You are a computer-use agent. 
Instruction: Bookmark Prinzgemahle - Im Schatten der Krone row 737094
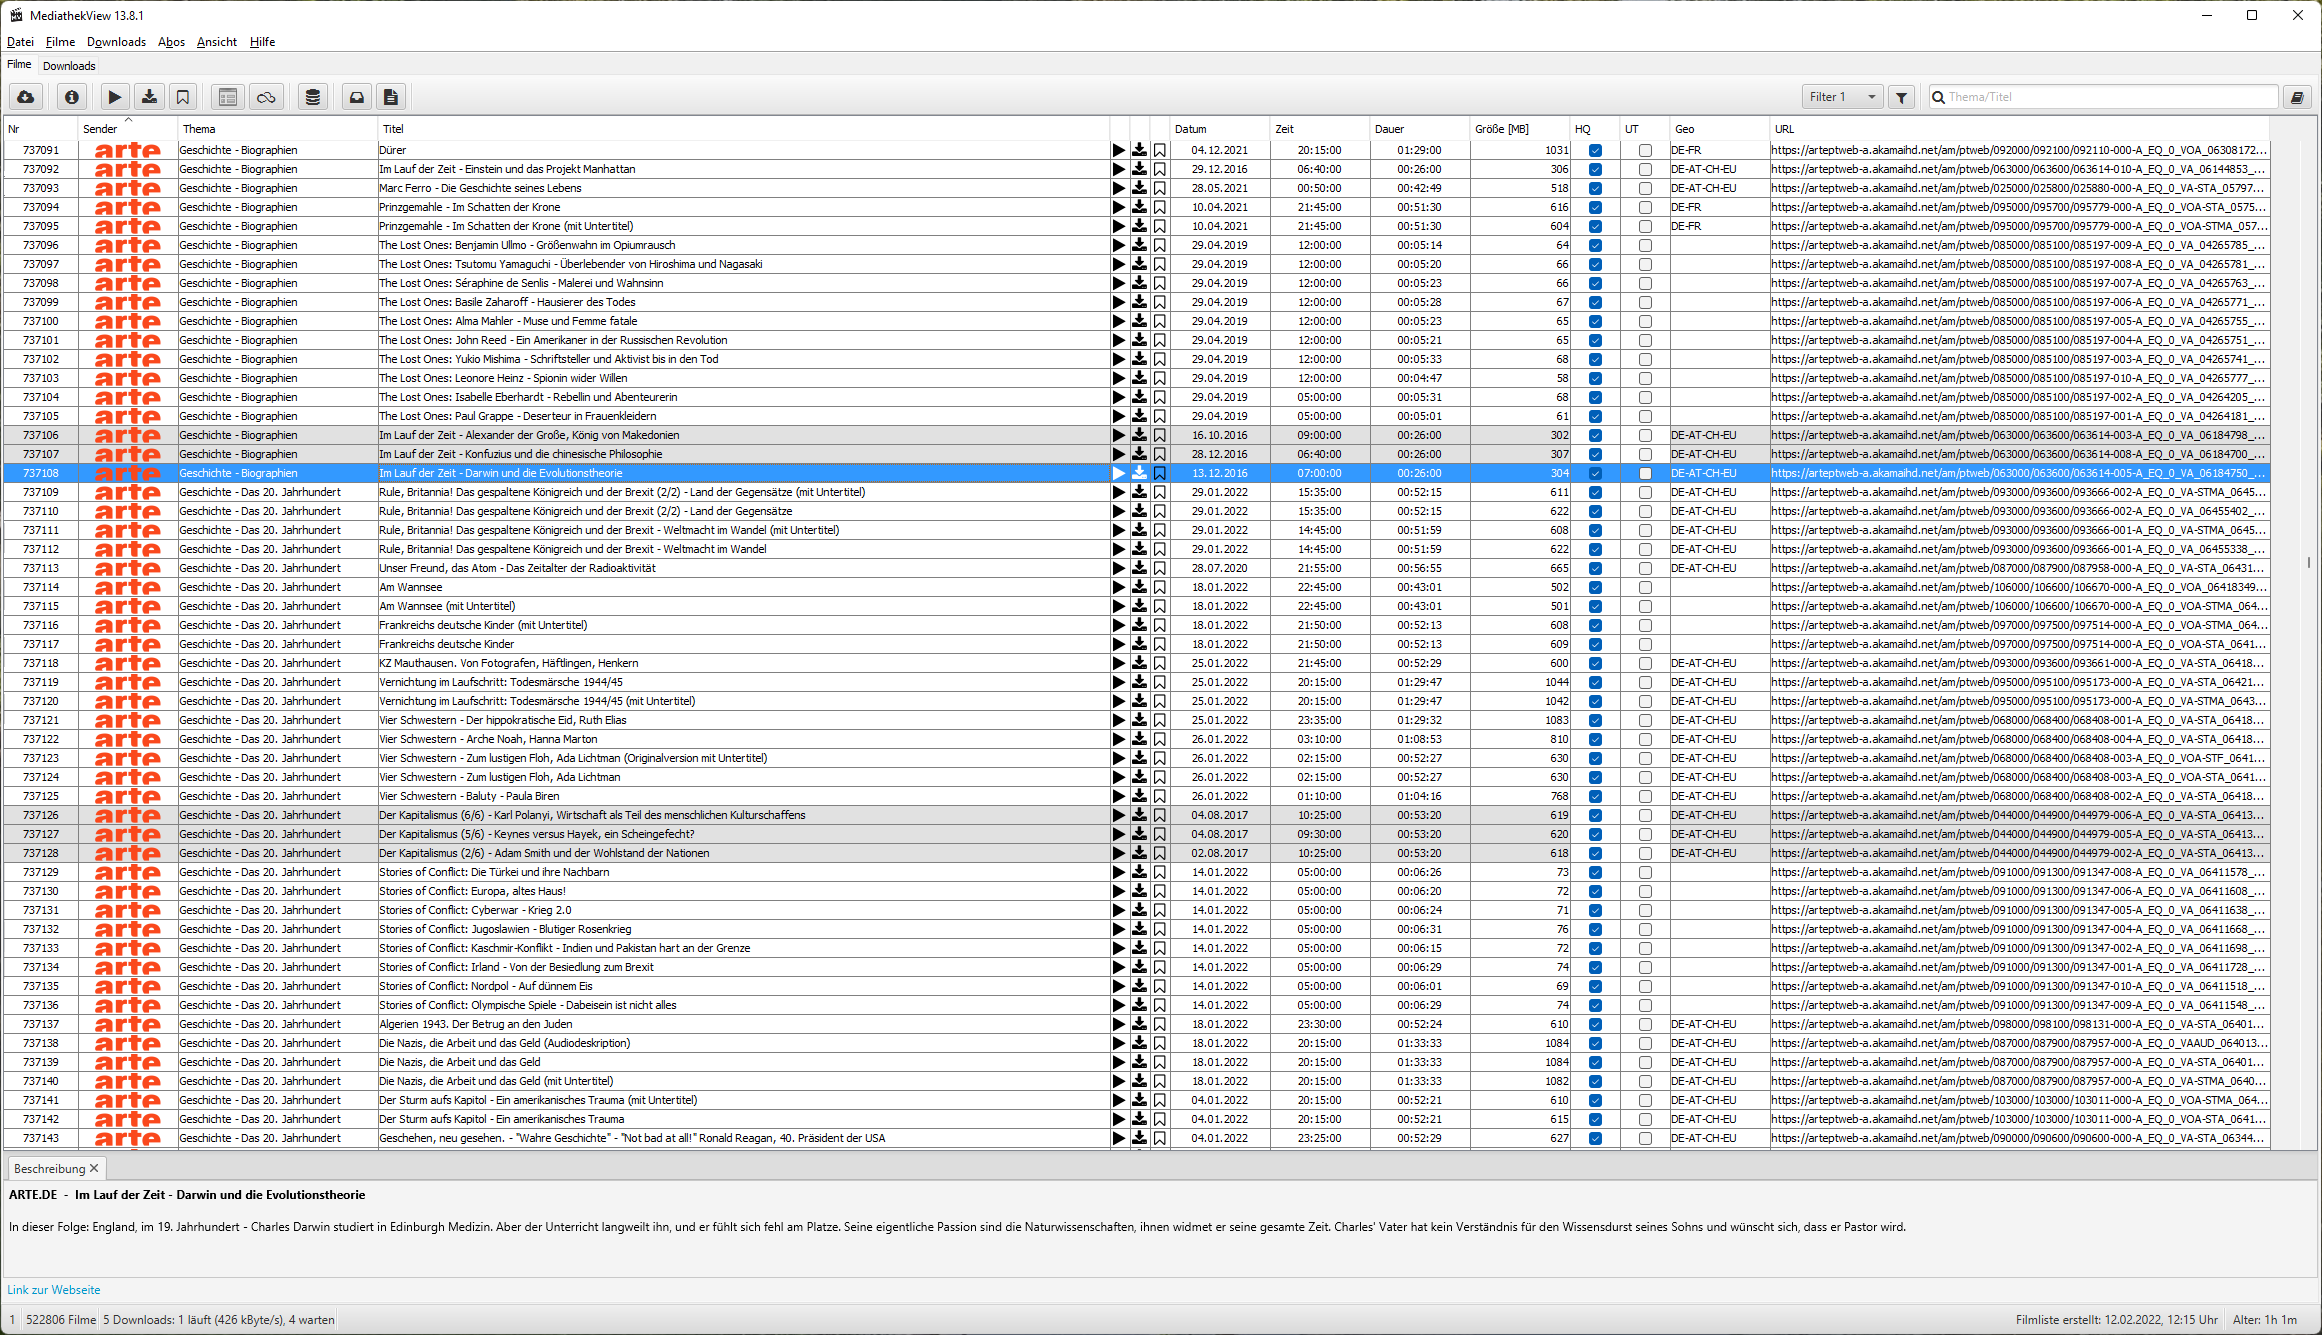(x=1160, y=207)
